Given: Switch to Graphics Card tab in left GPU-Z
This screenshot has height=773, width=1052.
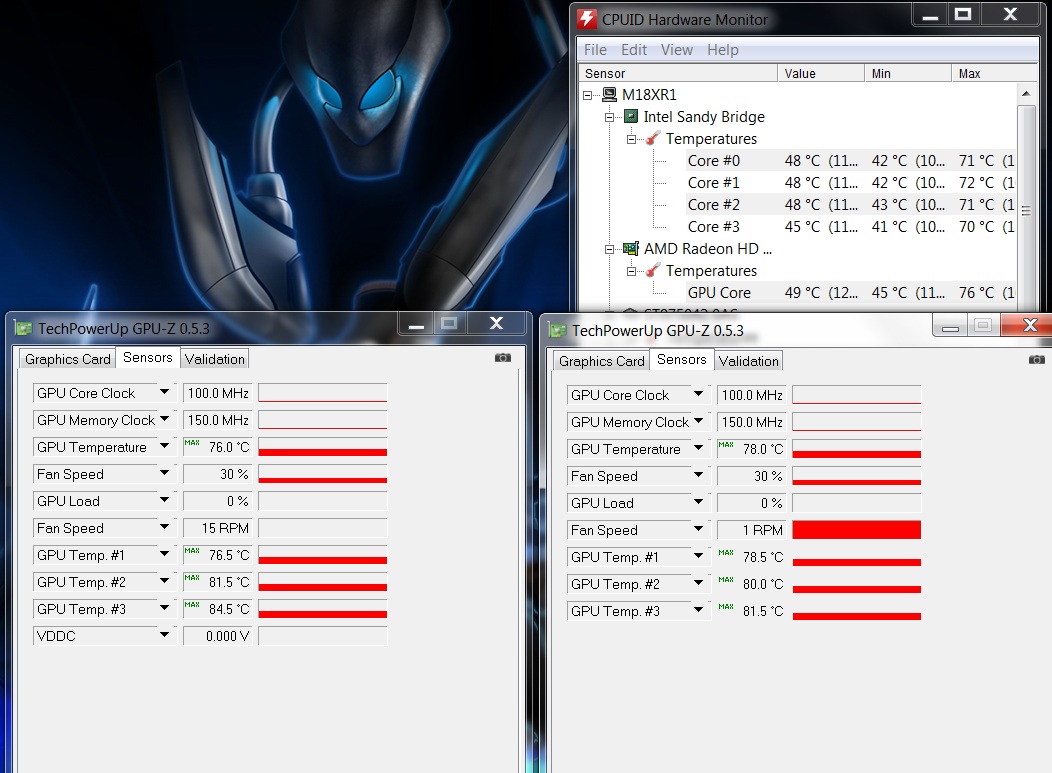Looking at the screenshot, I should pyautogui.click(x=68, y=359).
